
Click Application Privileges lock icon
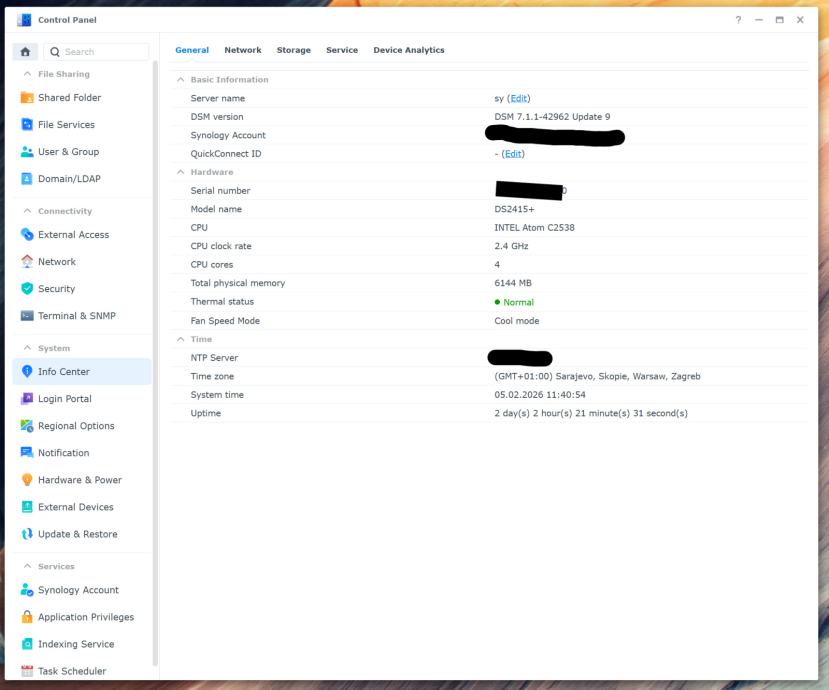(27, 617)
